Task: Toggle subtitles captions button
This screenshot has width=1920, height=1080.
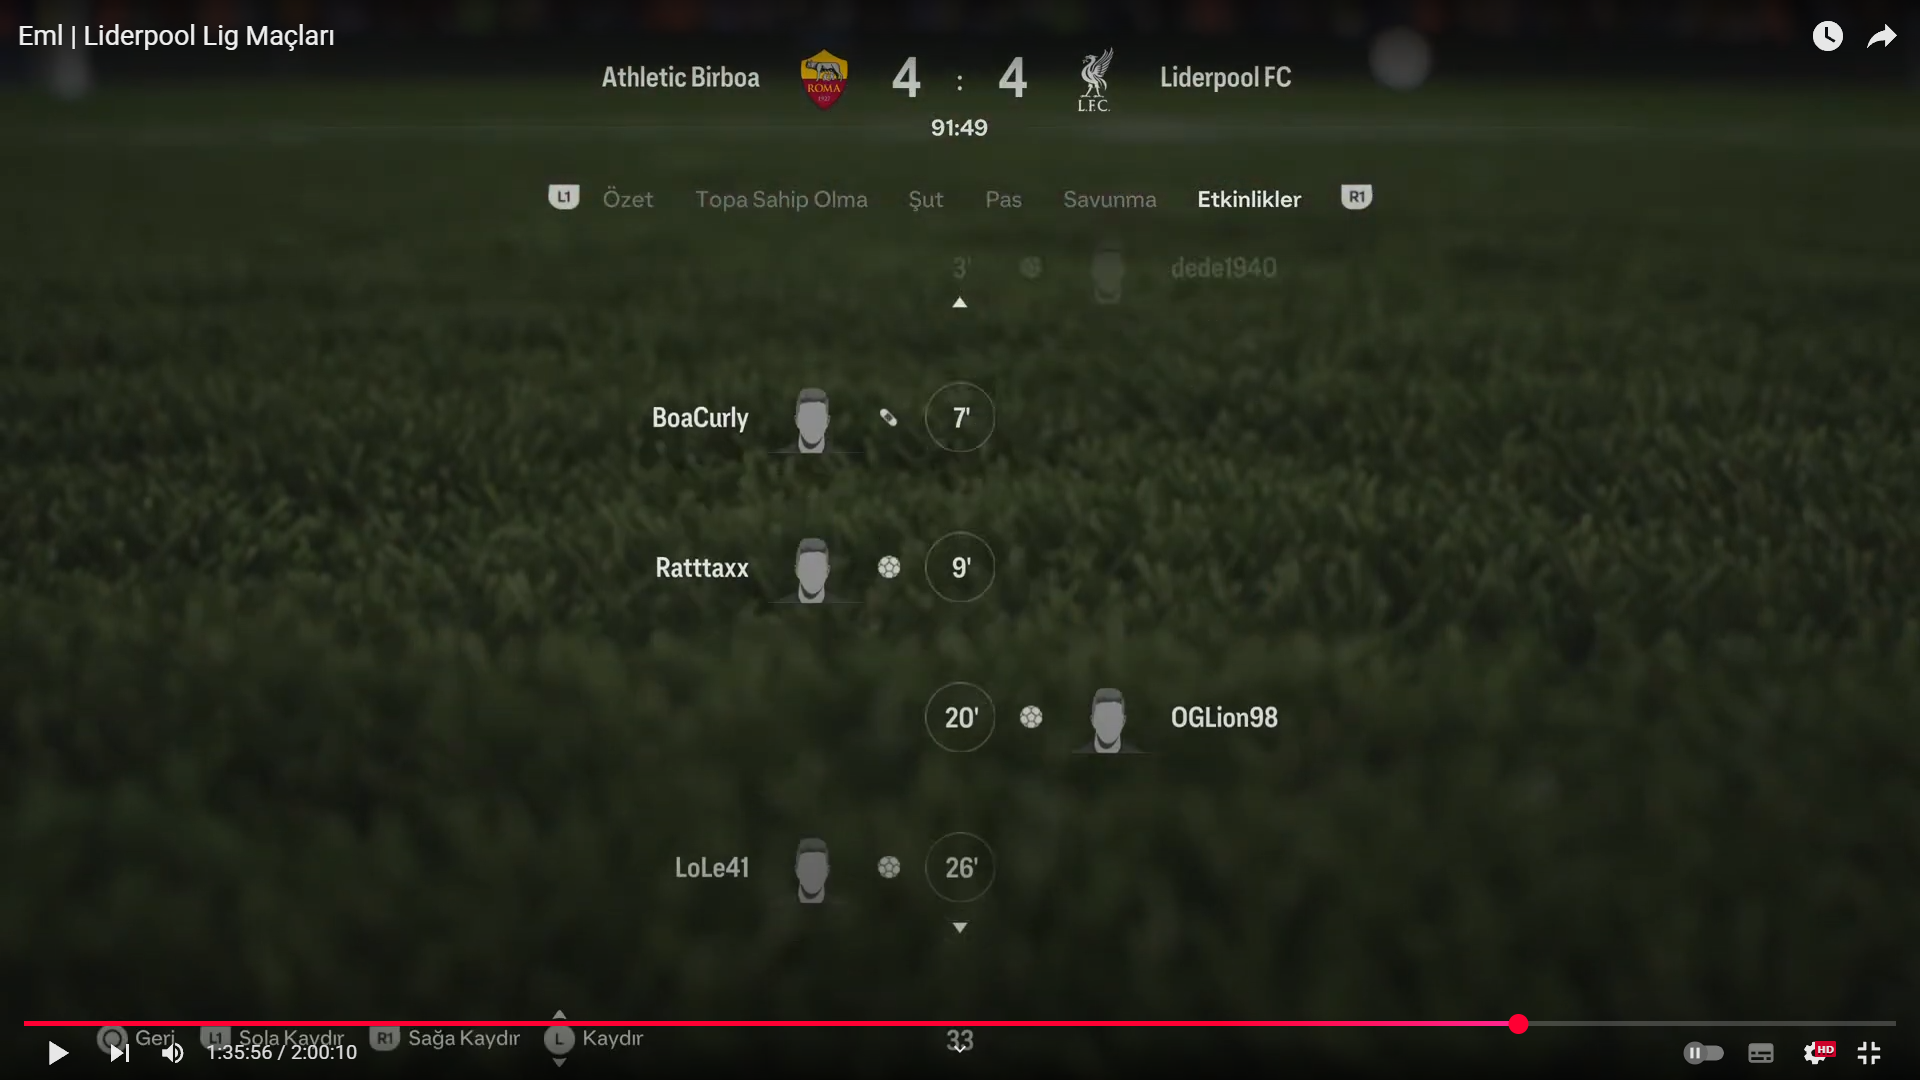Action: coord(1761,1052)
